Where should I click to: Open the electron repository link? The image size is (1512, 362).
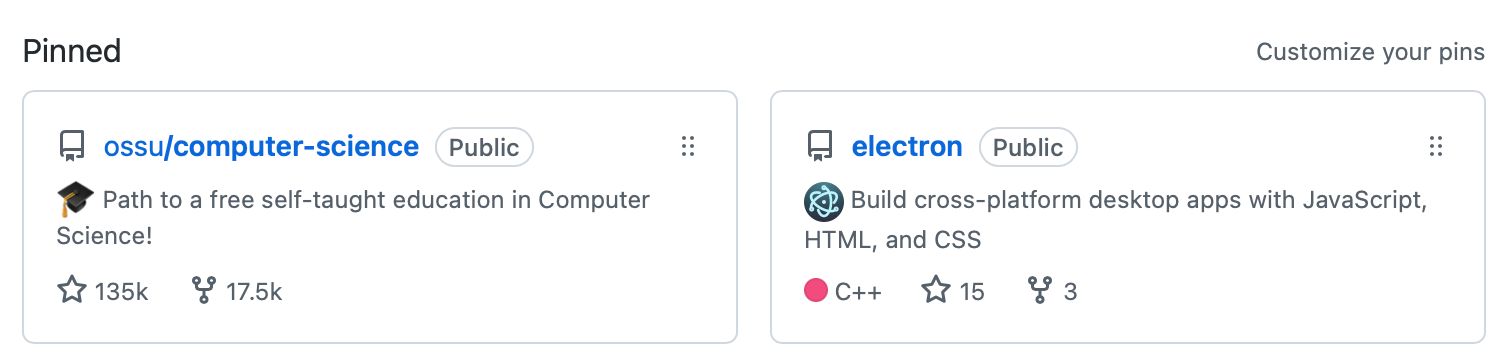click(x=907, y=147)
